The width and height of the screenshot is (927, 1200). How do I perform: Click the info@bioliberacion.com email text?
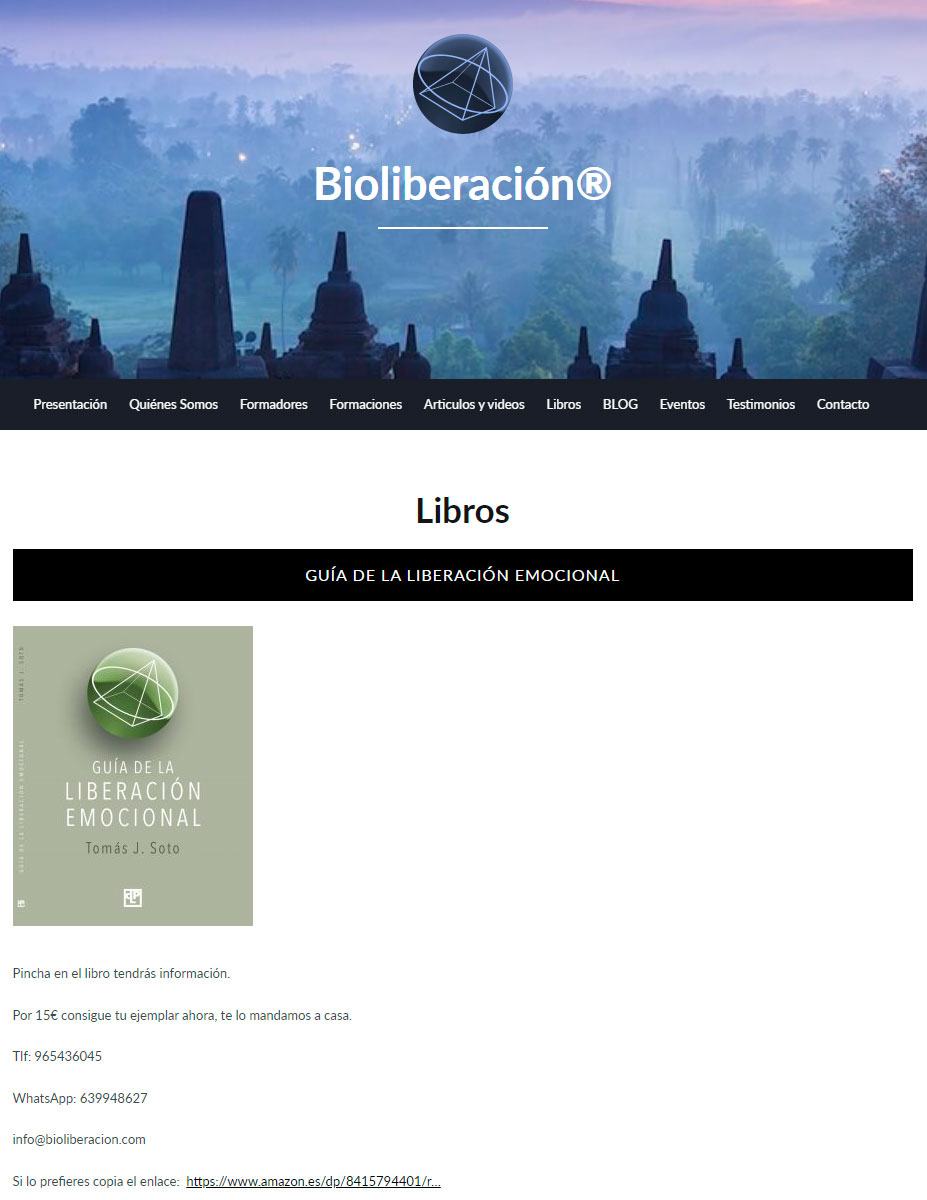click(x=79, y=1139)
